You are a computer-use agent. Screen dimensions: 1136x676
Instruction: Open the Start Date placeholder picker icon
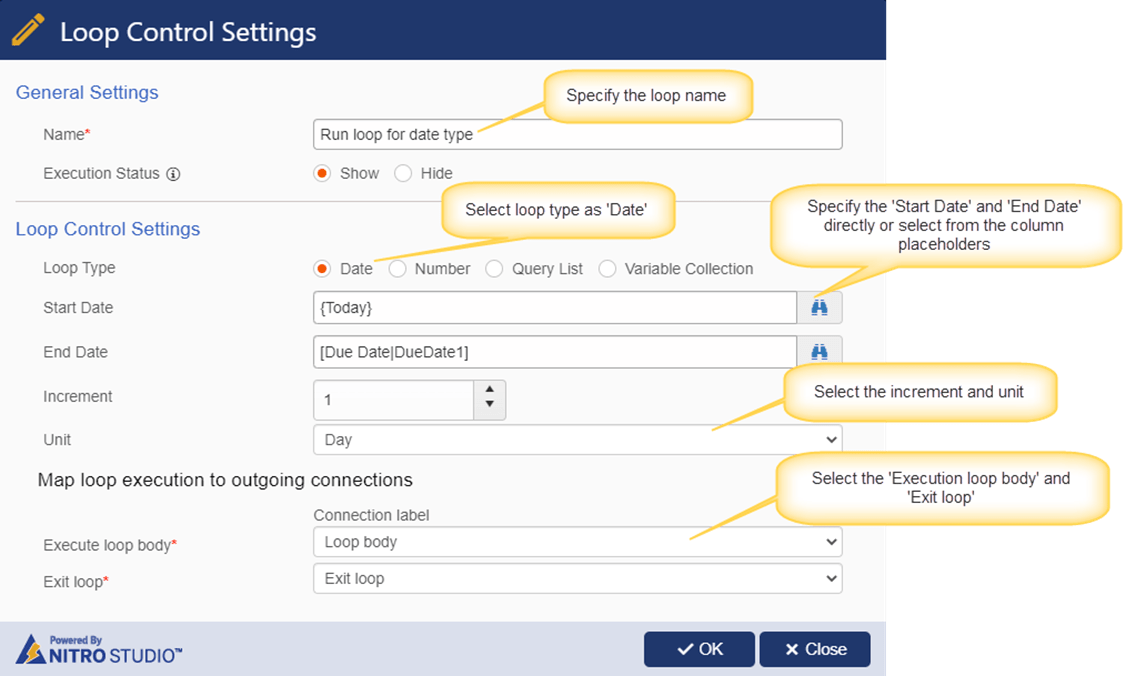point(819,307)
